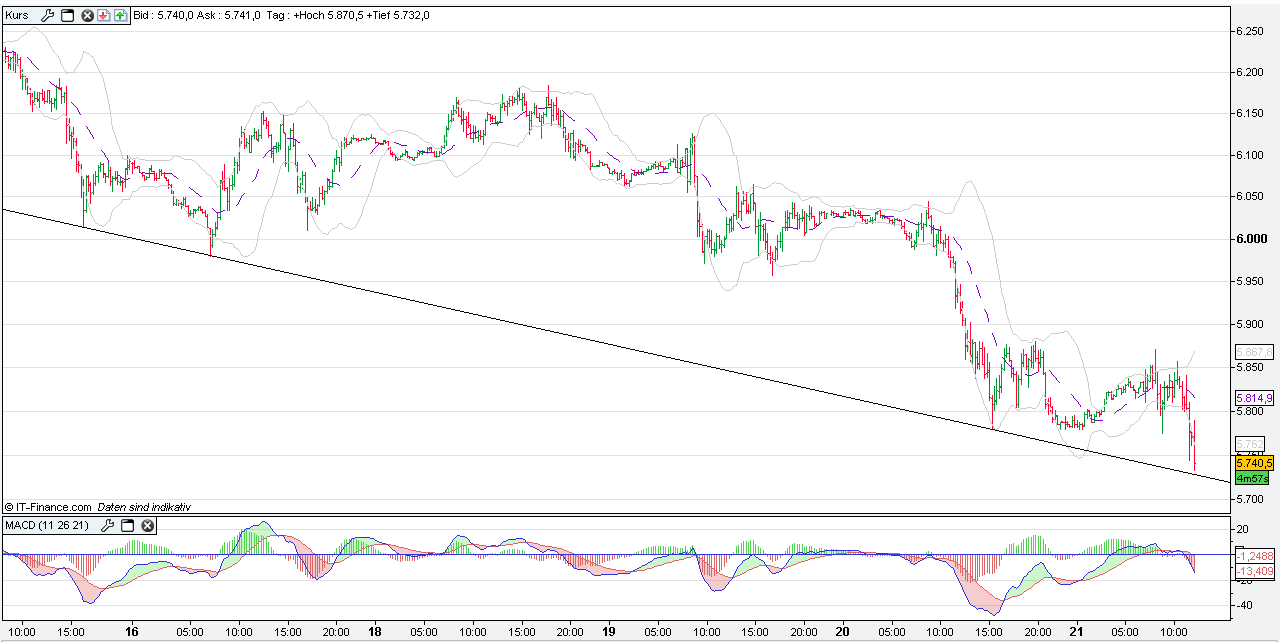
Task: Open the MACD indicator settings wrench icon
Action: 107,526
